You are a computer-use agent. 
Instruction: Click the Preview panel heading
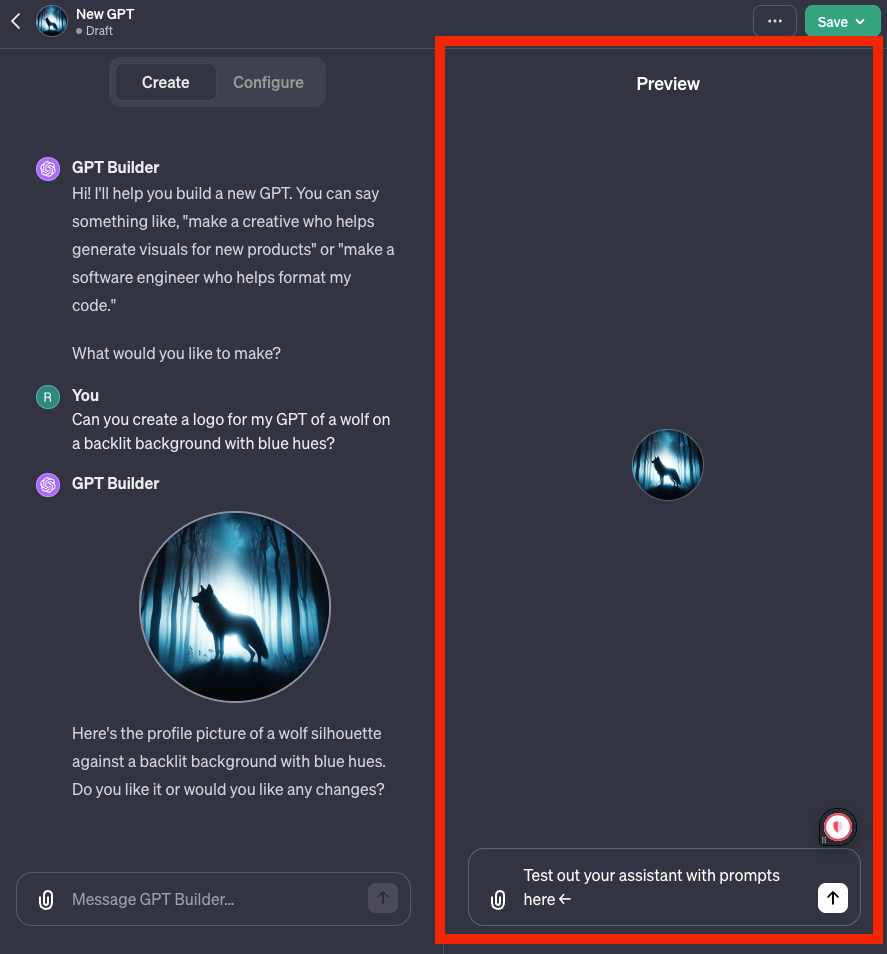668,84
